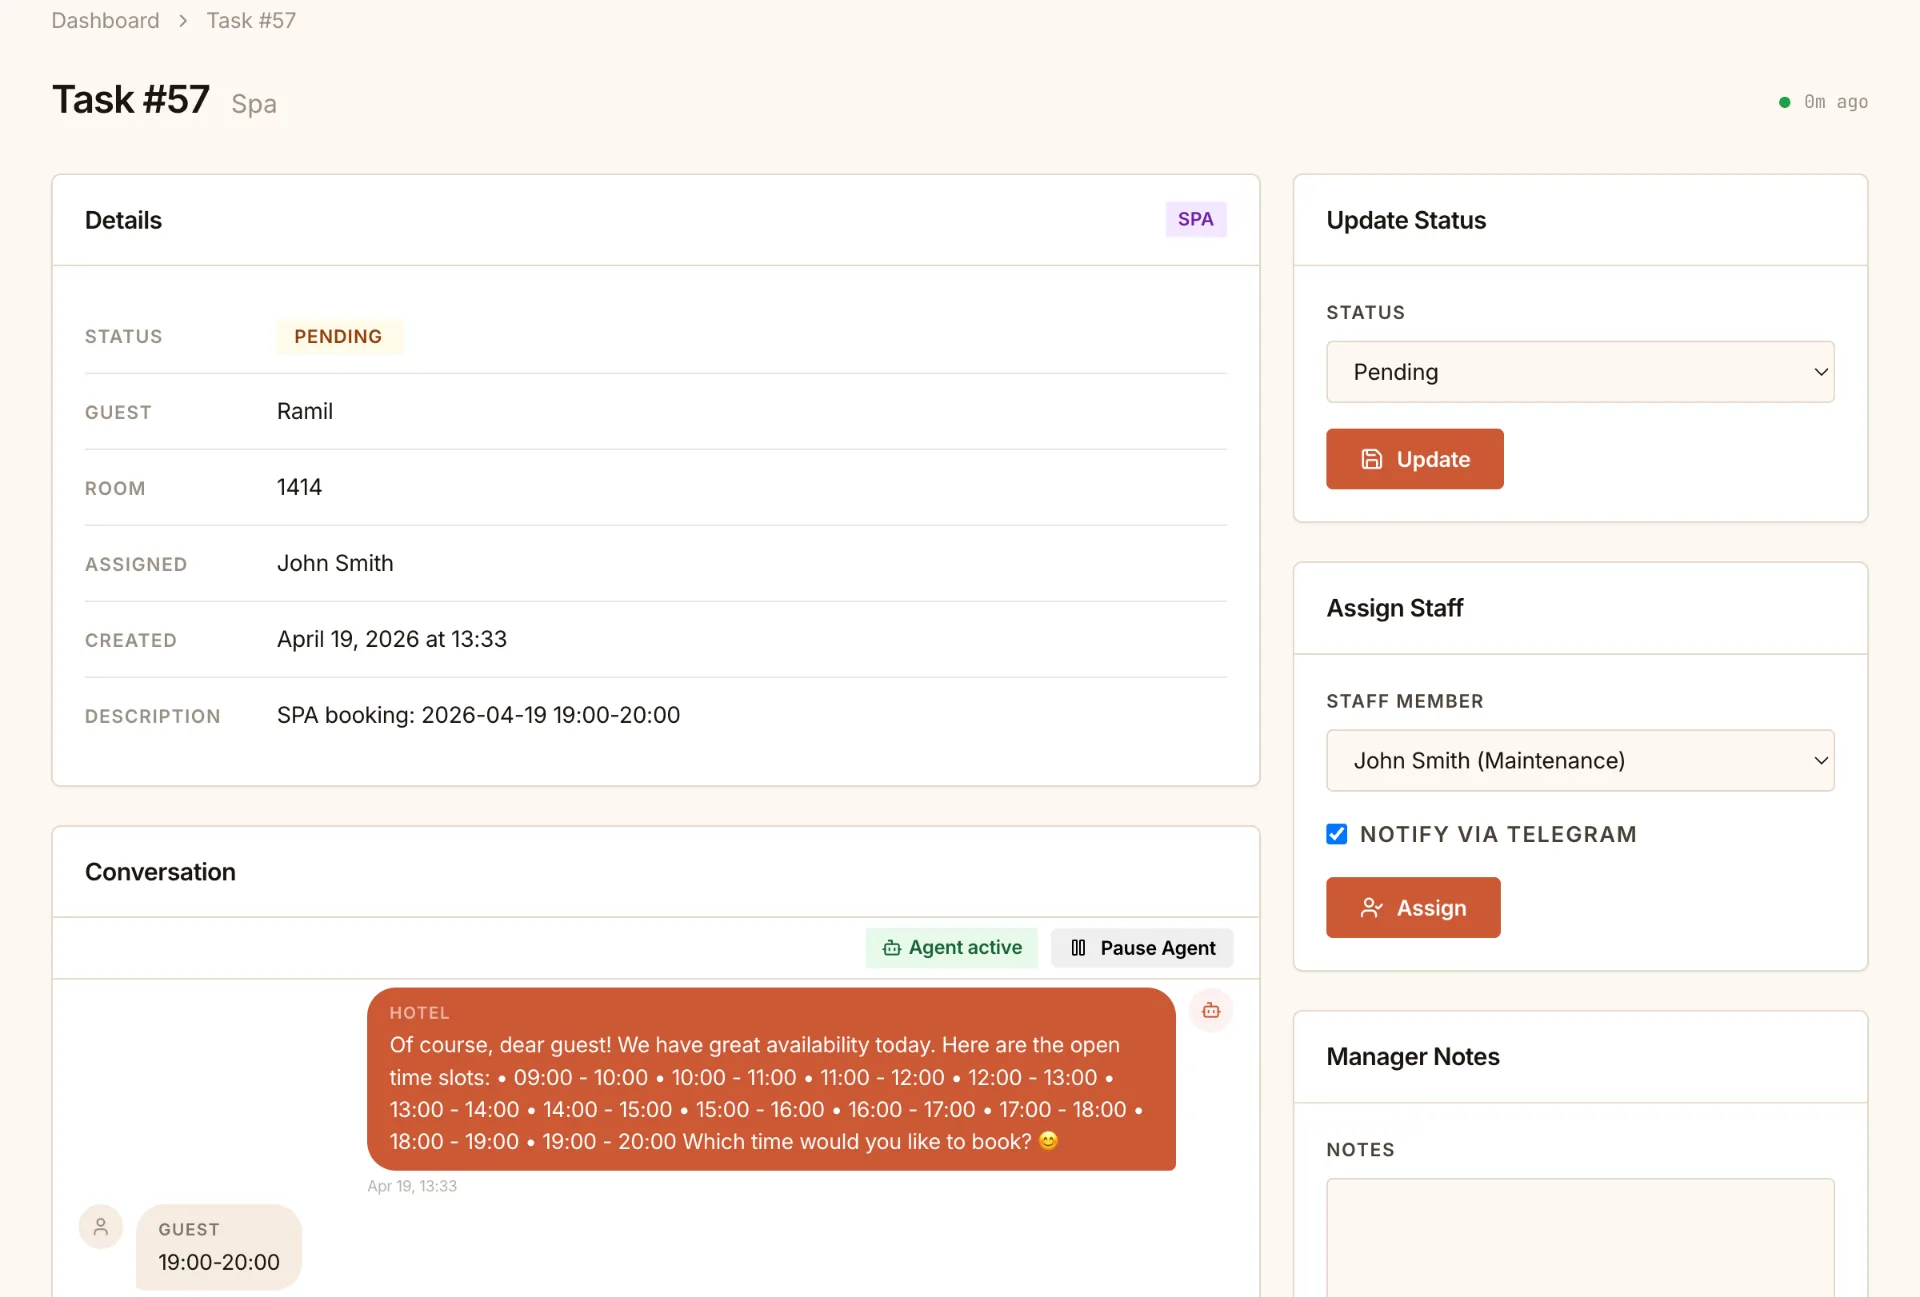
Task: Click the bot avatar icon beside hotel message
Action: tap(1210, 1010)
